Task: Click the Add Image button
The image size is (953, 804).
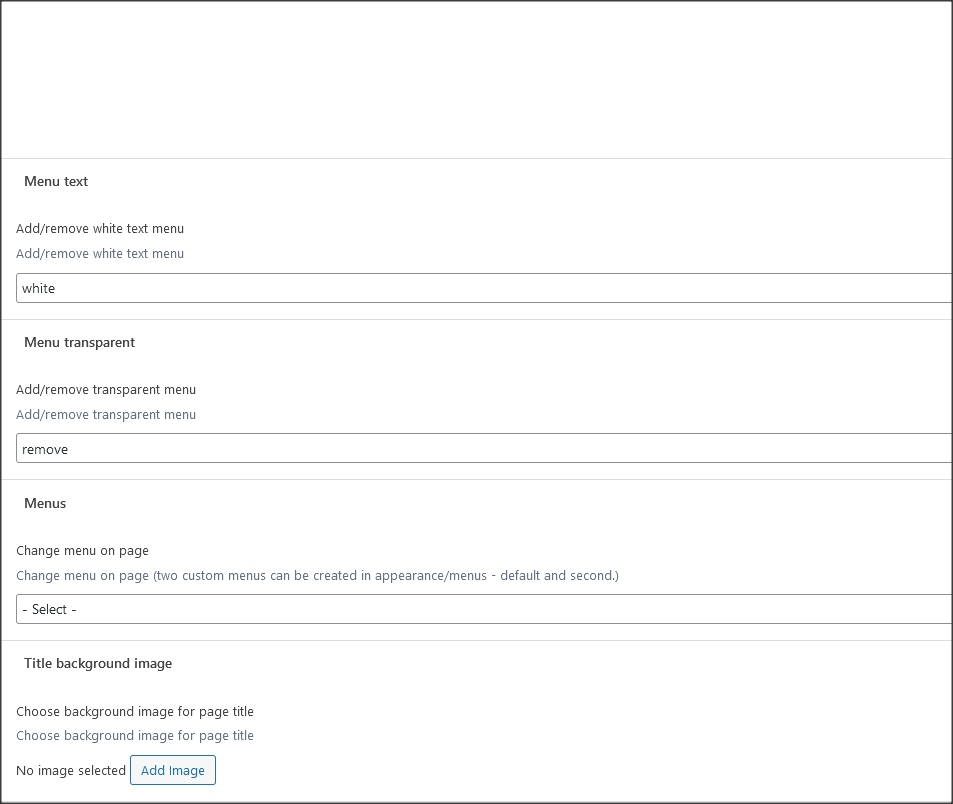Action: click(x=173, y=770)
